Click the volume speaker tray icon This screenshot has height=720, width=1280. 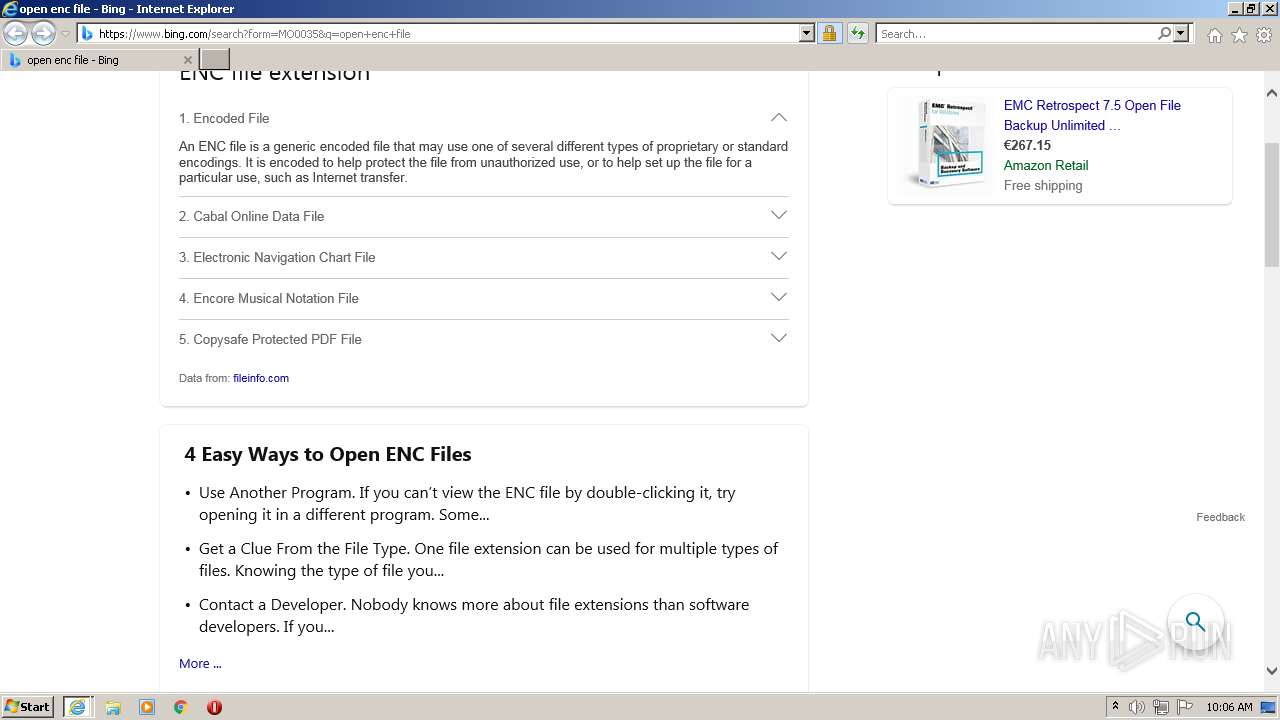pyautogui.click(x=1137, y=707)
